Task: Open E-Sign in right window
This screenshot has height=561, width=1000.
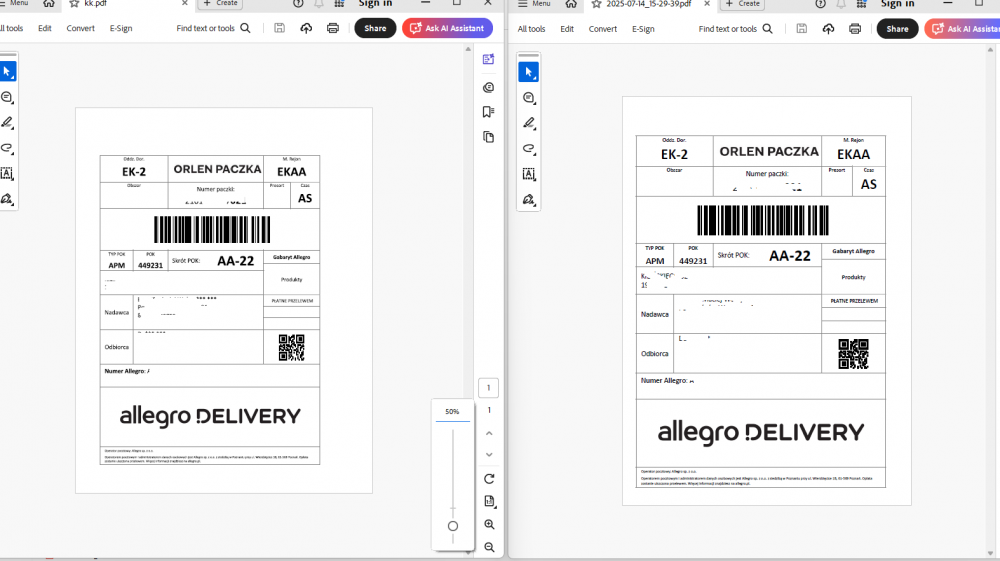Action: tap(643, 29)
